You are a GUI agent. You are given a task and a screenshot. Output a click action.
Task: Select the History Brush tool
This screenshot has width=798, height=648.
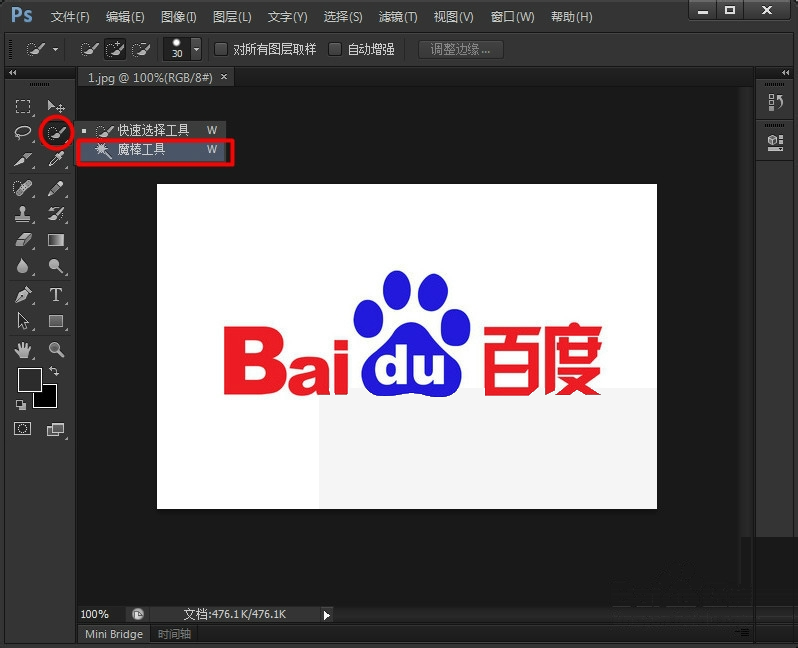pos(55,214)
